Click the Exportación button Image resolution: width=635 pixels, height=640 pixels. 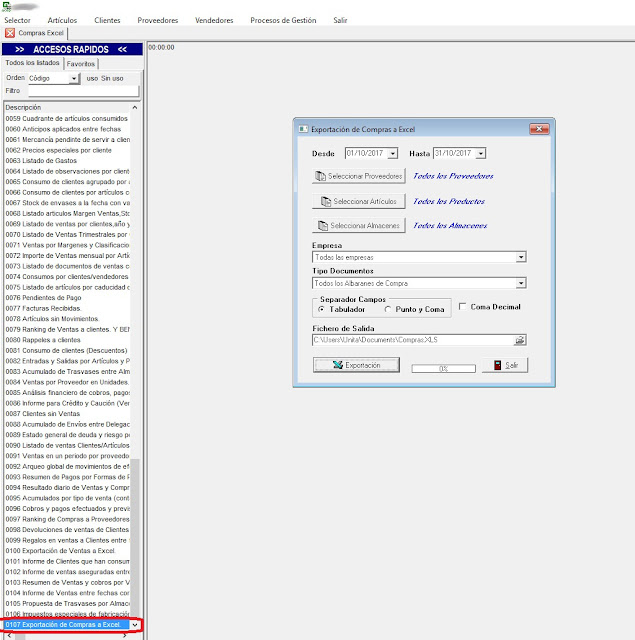356,365
